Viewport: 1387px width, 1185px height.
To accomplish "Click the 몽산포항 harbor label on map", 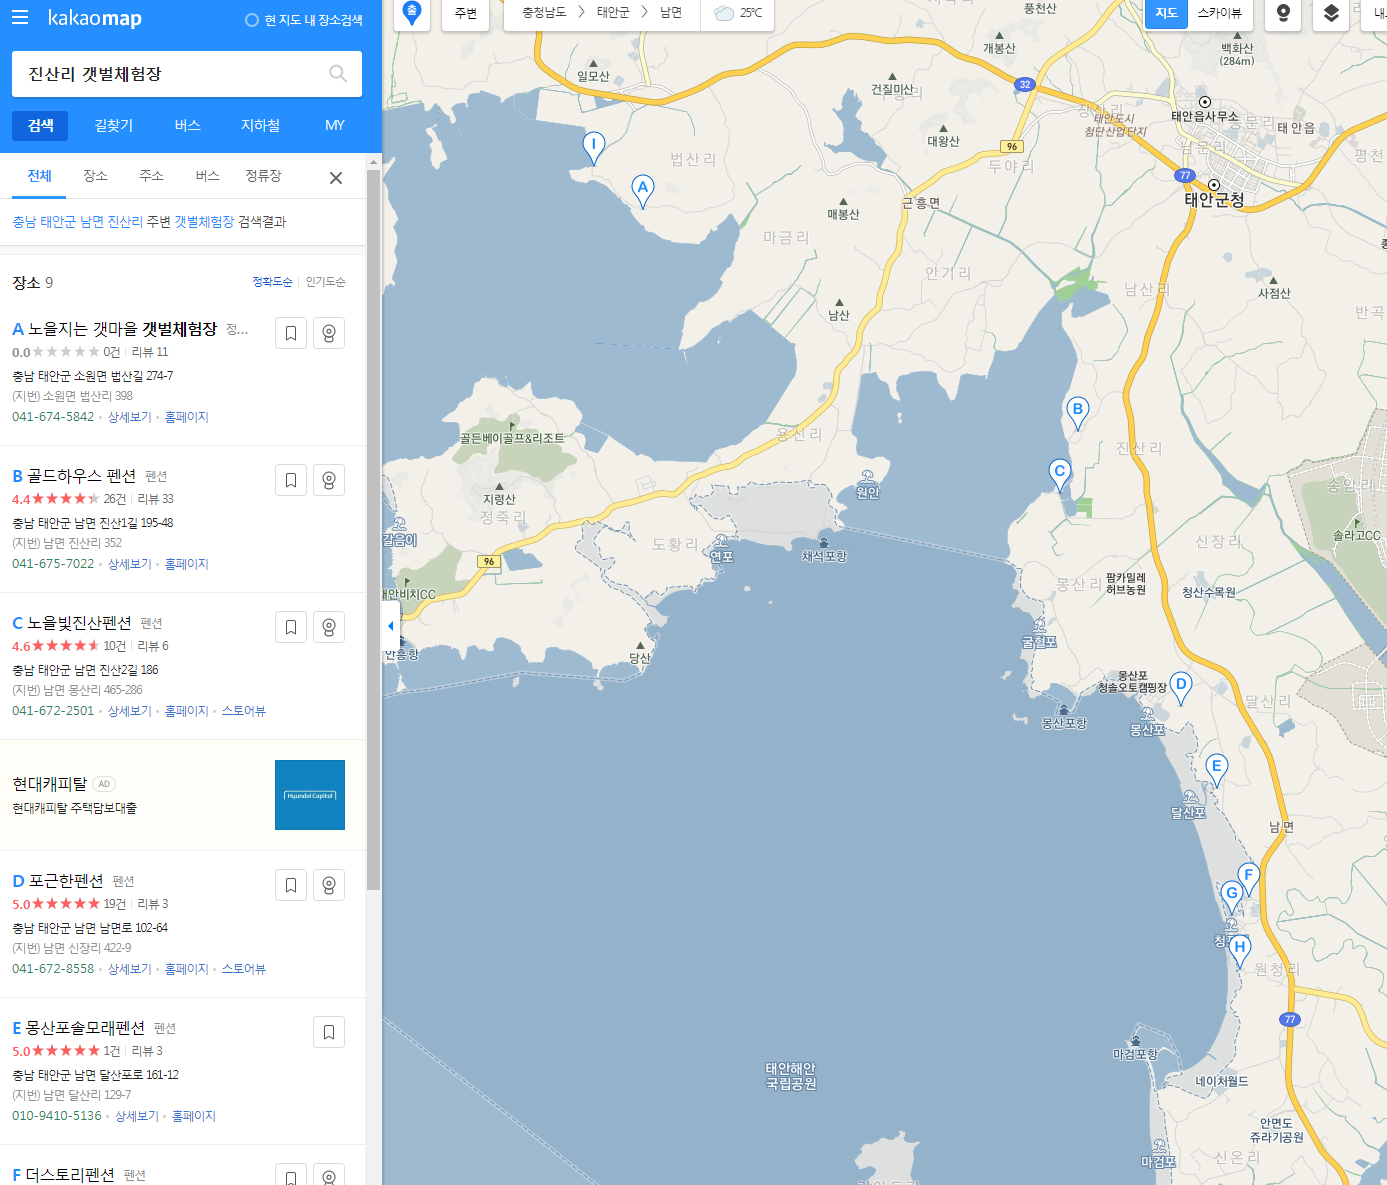I will pos(1063,723).
